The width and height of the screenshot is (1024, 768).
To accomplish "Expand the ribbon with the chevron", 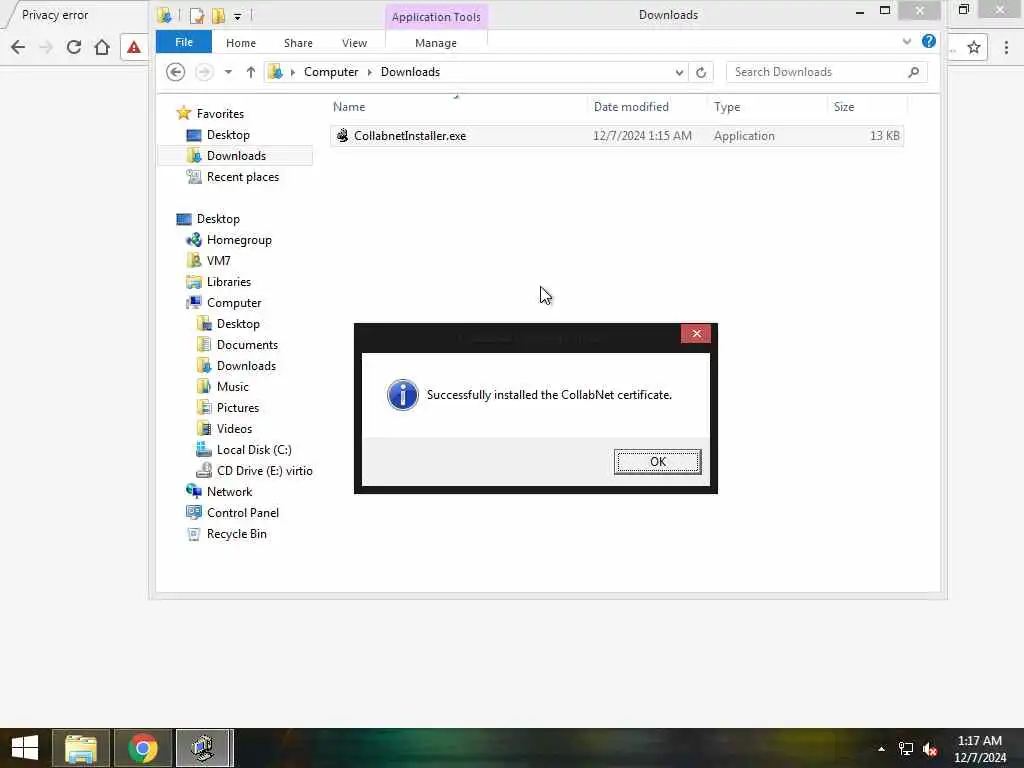I will coord(906,41).
